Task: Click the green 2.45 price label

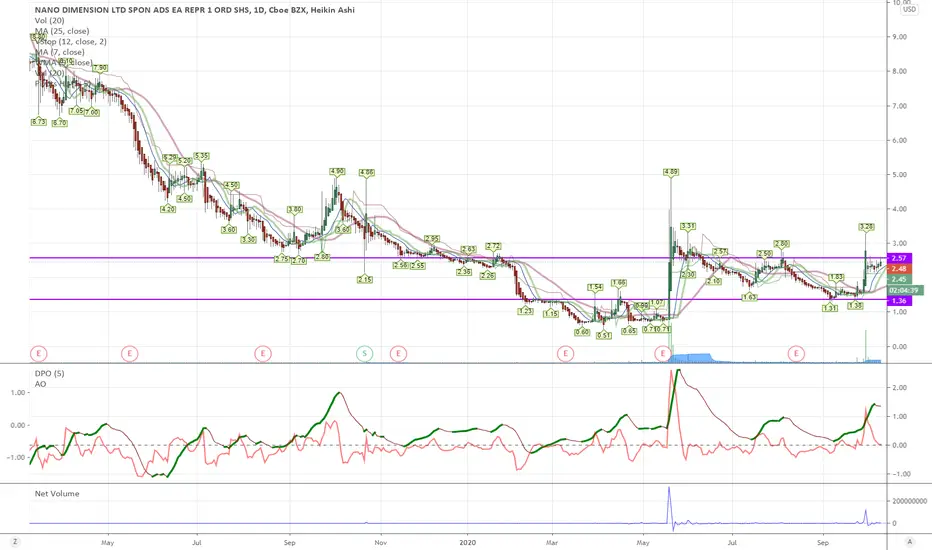Action: (899, 279)
